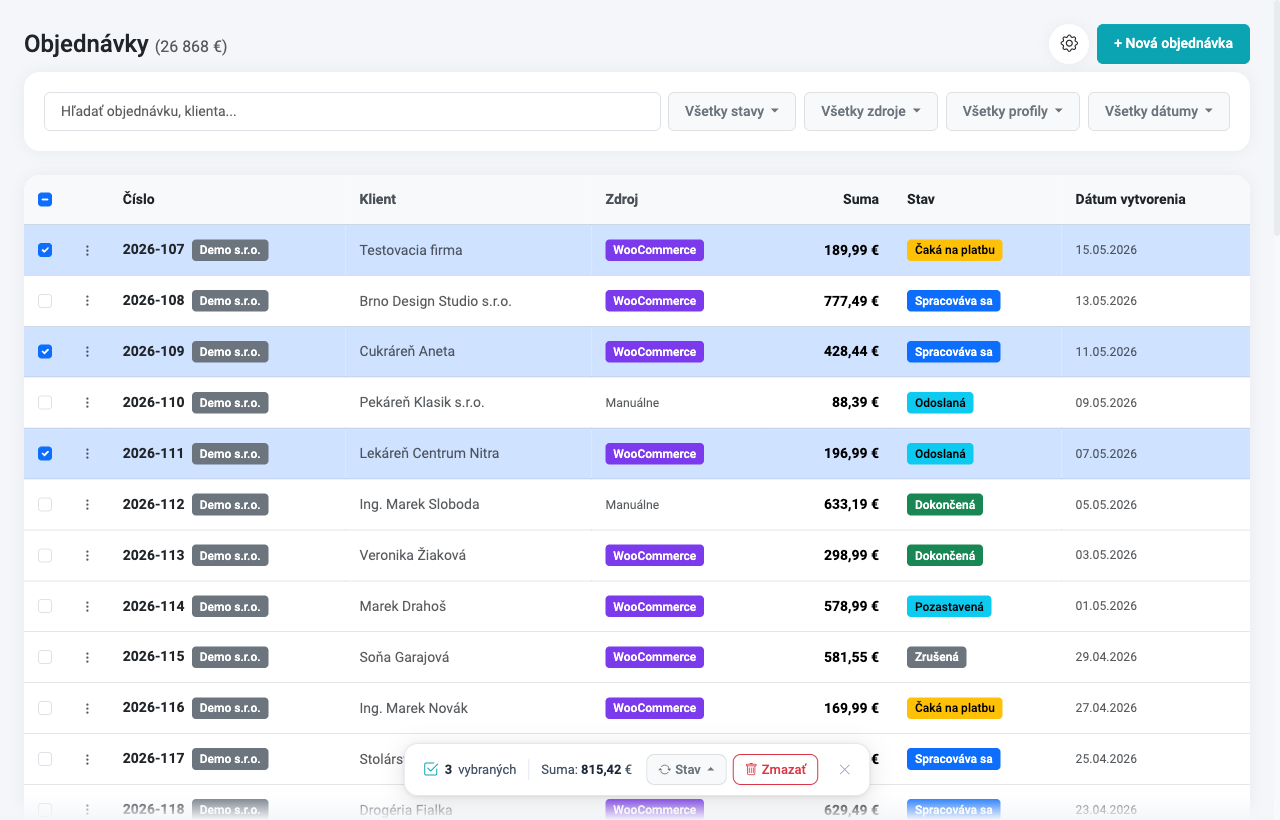Click the Nová objednávka button
Screen dimensions: 1280x820
point(1173,44)
